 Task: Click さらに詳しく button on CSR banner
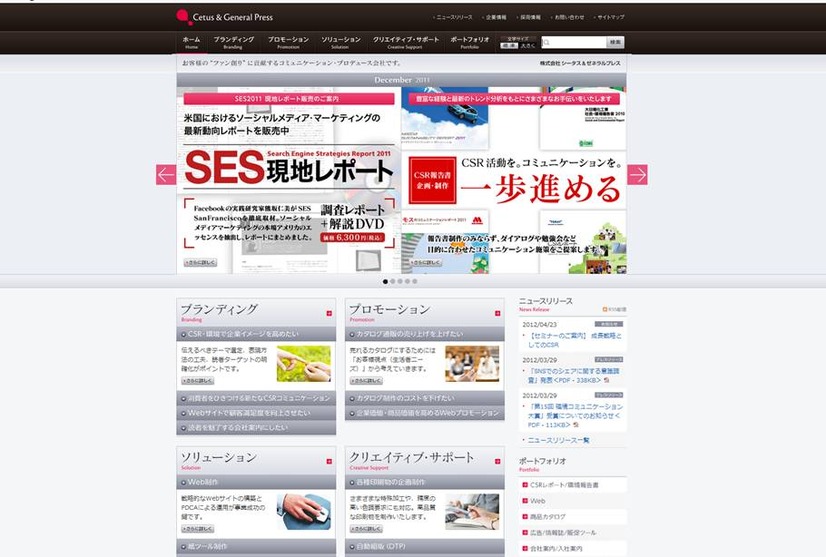point(425,262)
